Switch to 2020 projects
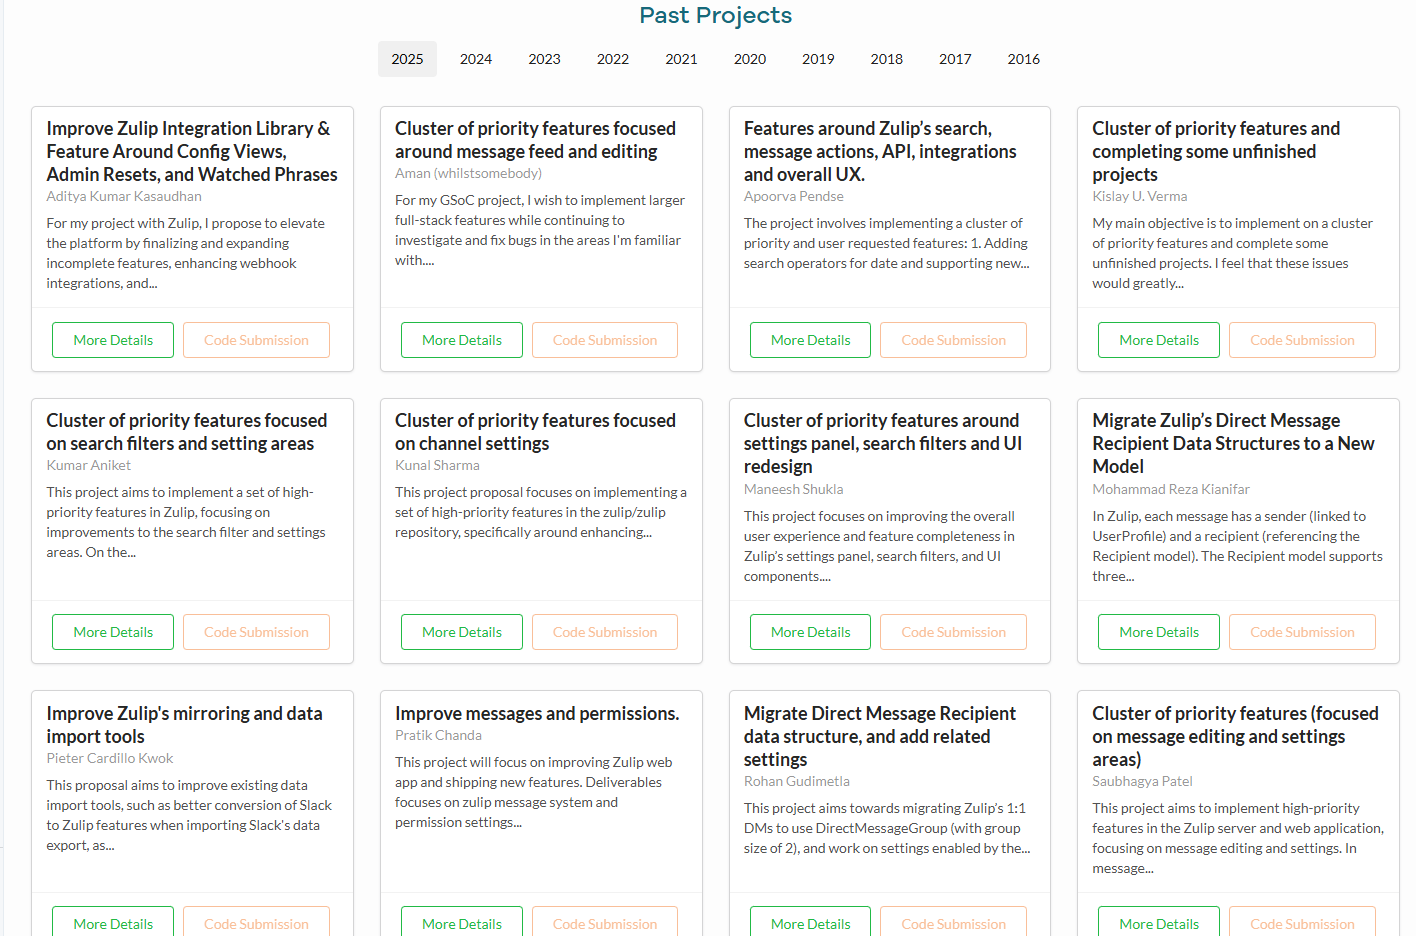Image resolution: width=1416 pixels, height=936 pixels. 750,59
